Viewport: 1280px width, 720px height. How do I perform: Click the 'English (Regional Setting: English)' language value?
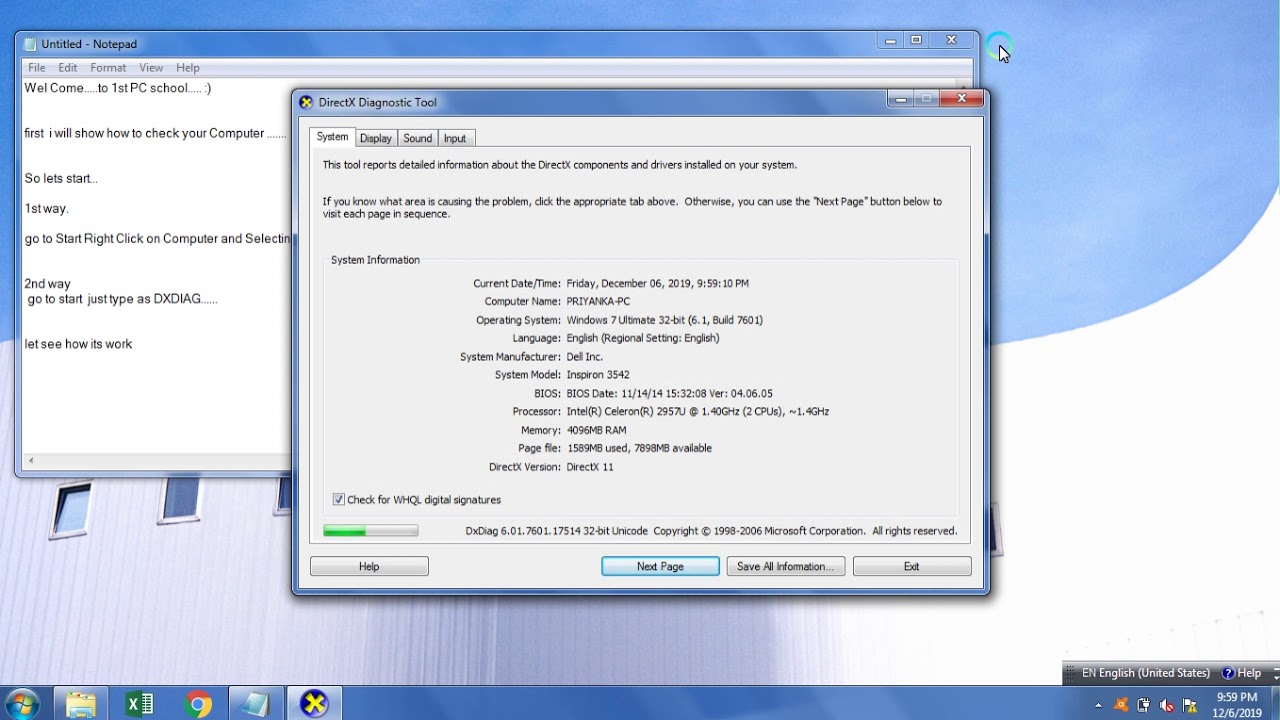click(643, 338)
